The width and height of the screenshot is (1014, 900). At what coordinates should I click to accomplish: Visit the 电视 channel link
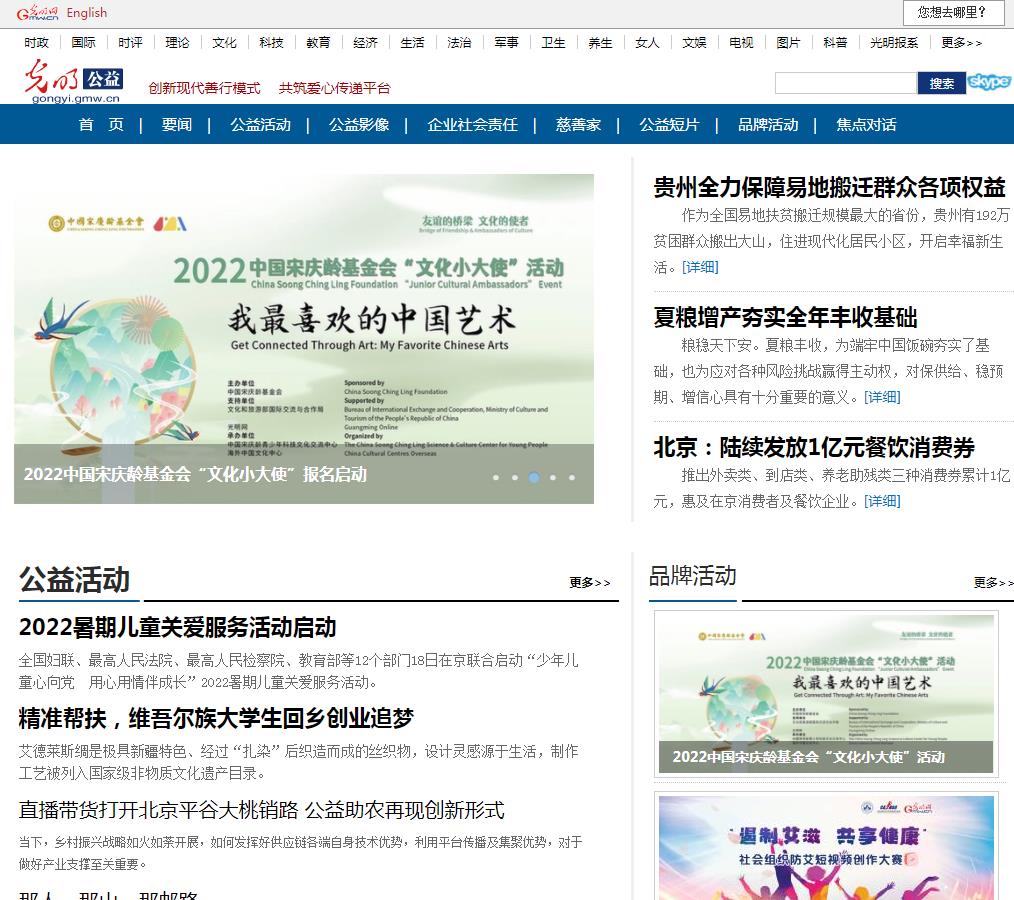[741, 43]
